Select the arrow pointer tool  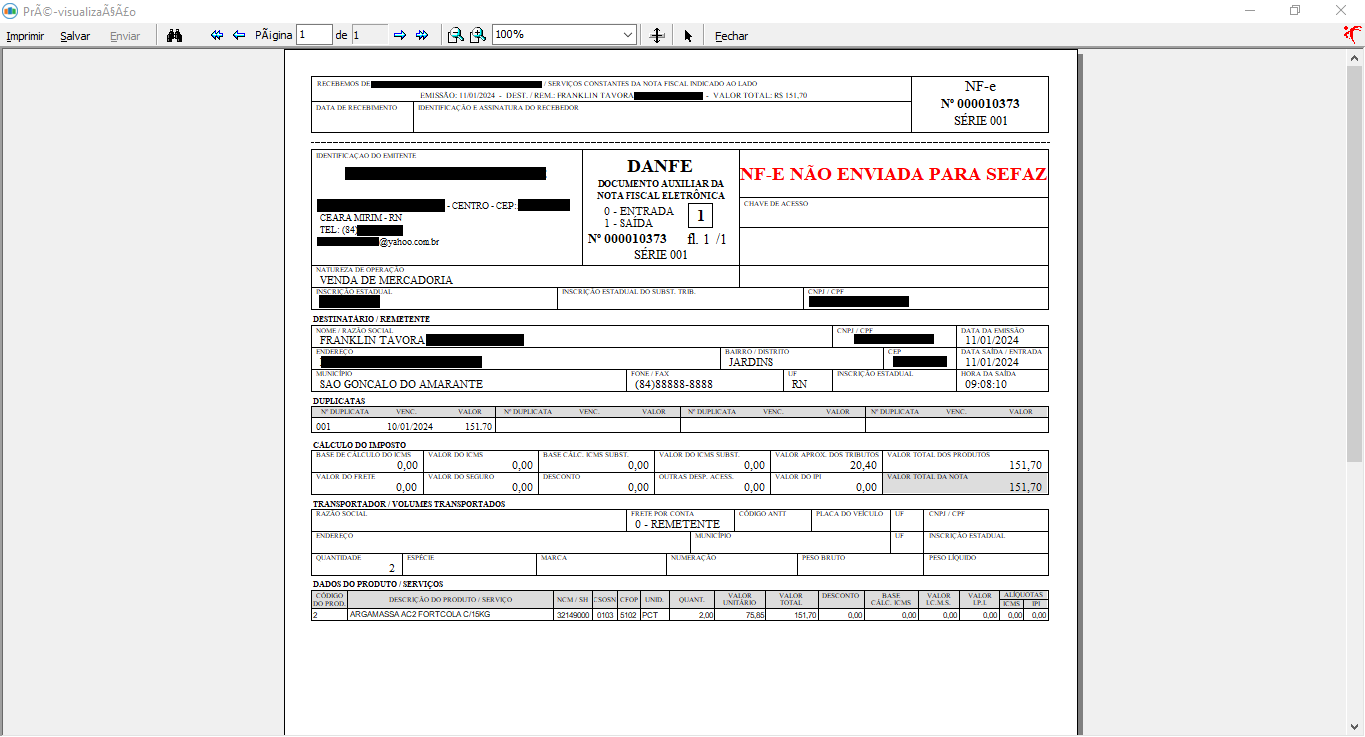click(688, 36)
